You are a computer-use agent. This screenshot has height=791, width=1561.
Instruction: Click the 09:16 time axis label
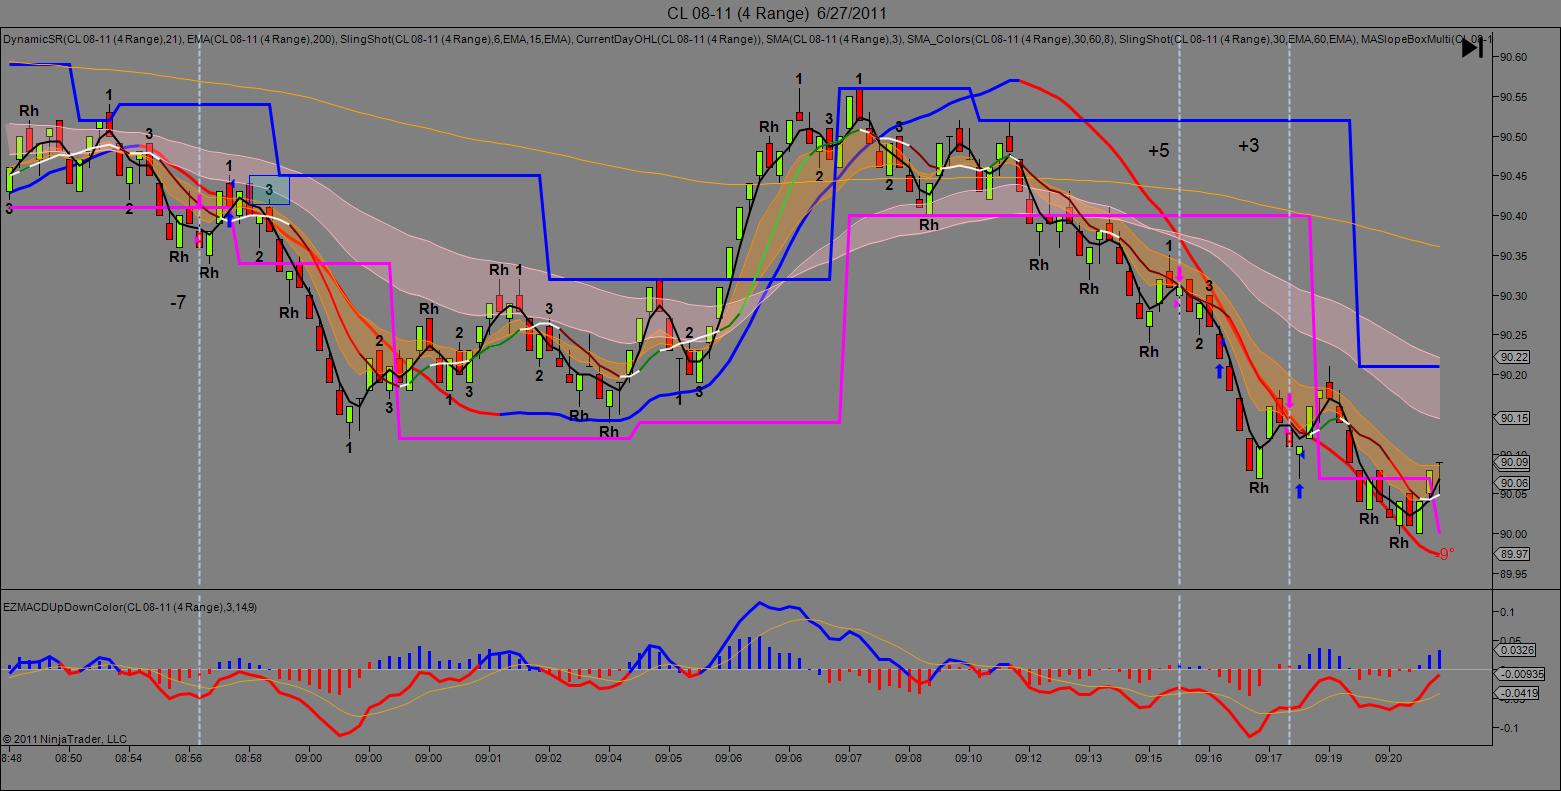pyautogui.click(x=1209, y=759)
